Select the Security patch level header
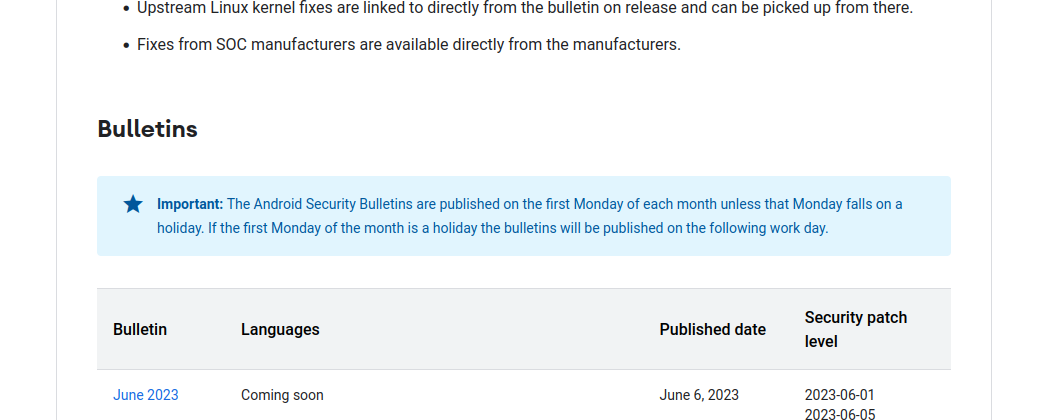This screenshot has height=420, width=1041. (x=855, y=329)
